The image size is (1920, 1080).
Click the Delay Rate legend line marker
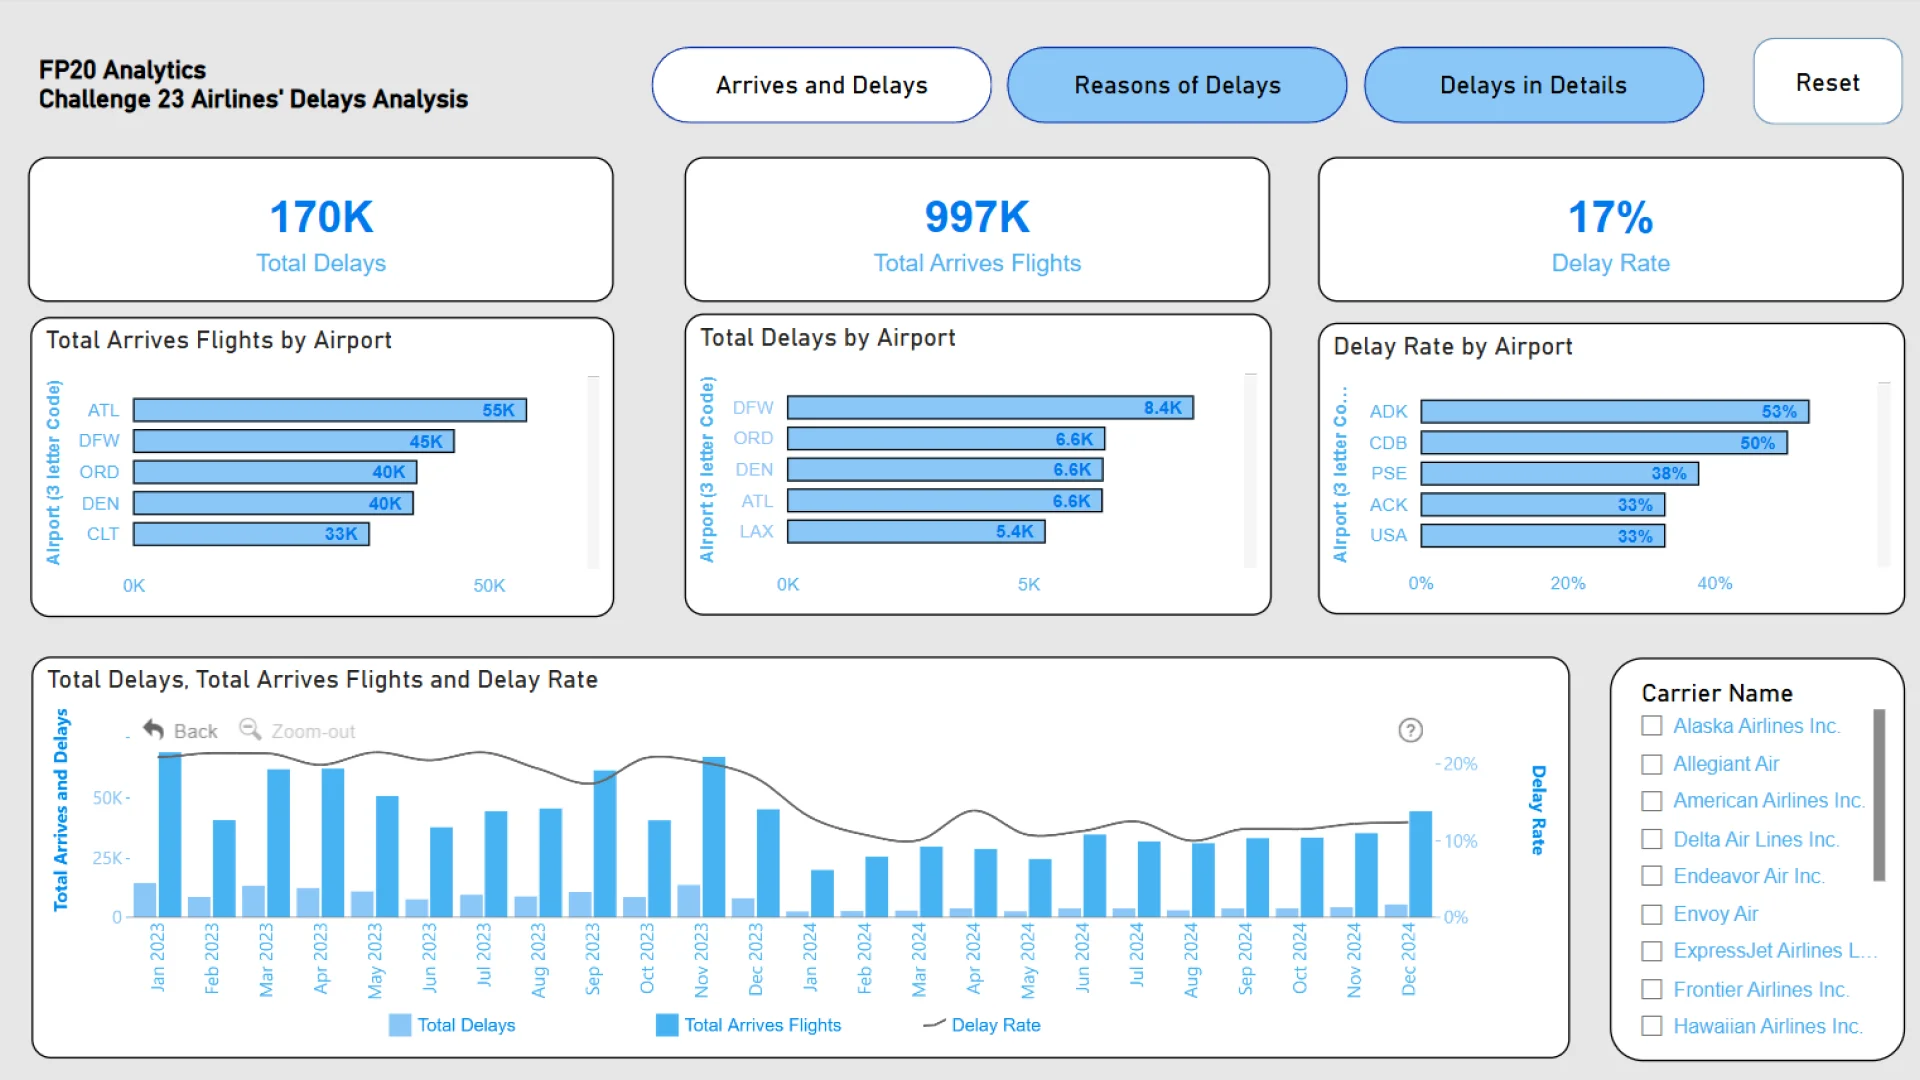pos(934,1025)
